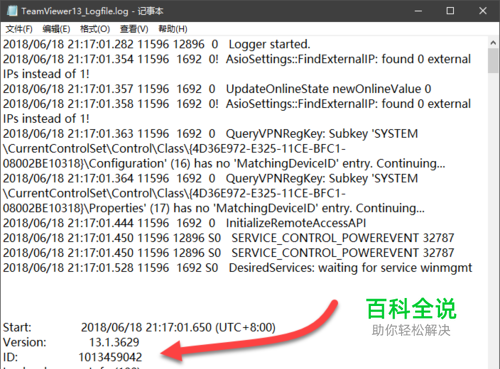500x369 pixels.
Task: Click the text 'Logger started.'
Action: (269, 44)
